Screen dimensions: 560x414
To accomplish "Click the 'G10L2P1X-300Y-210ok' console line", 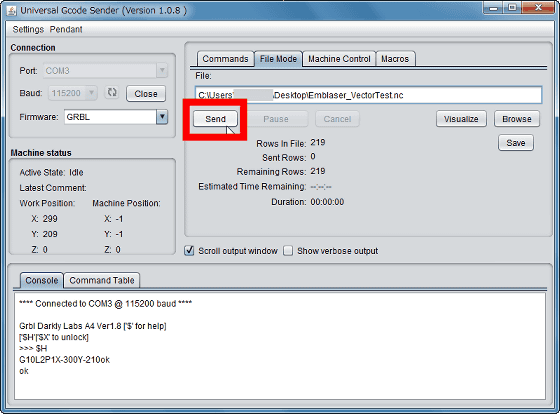I will 64,360.
